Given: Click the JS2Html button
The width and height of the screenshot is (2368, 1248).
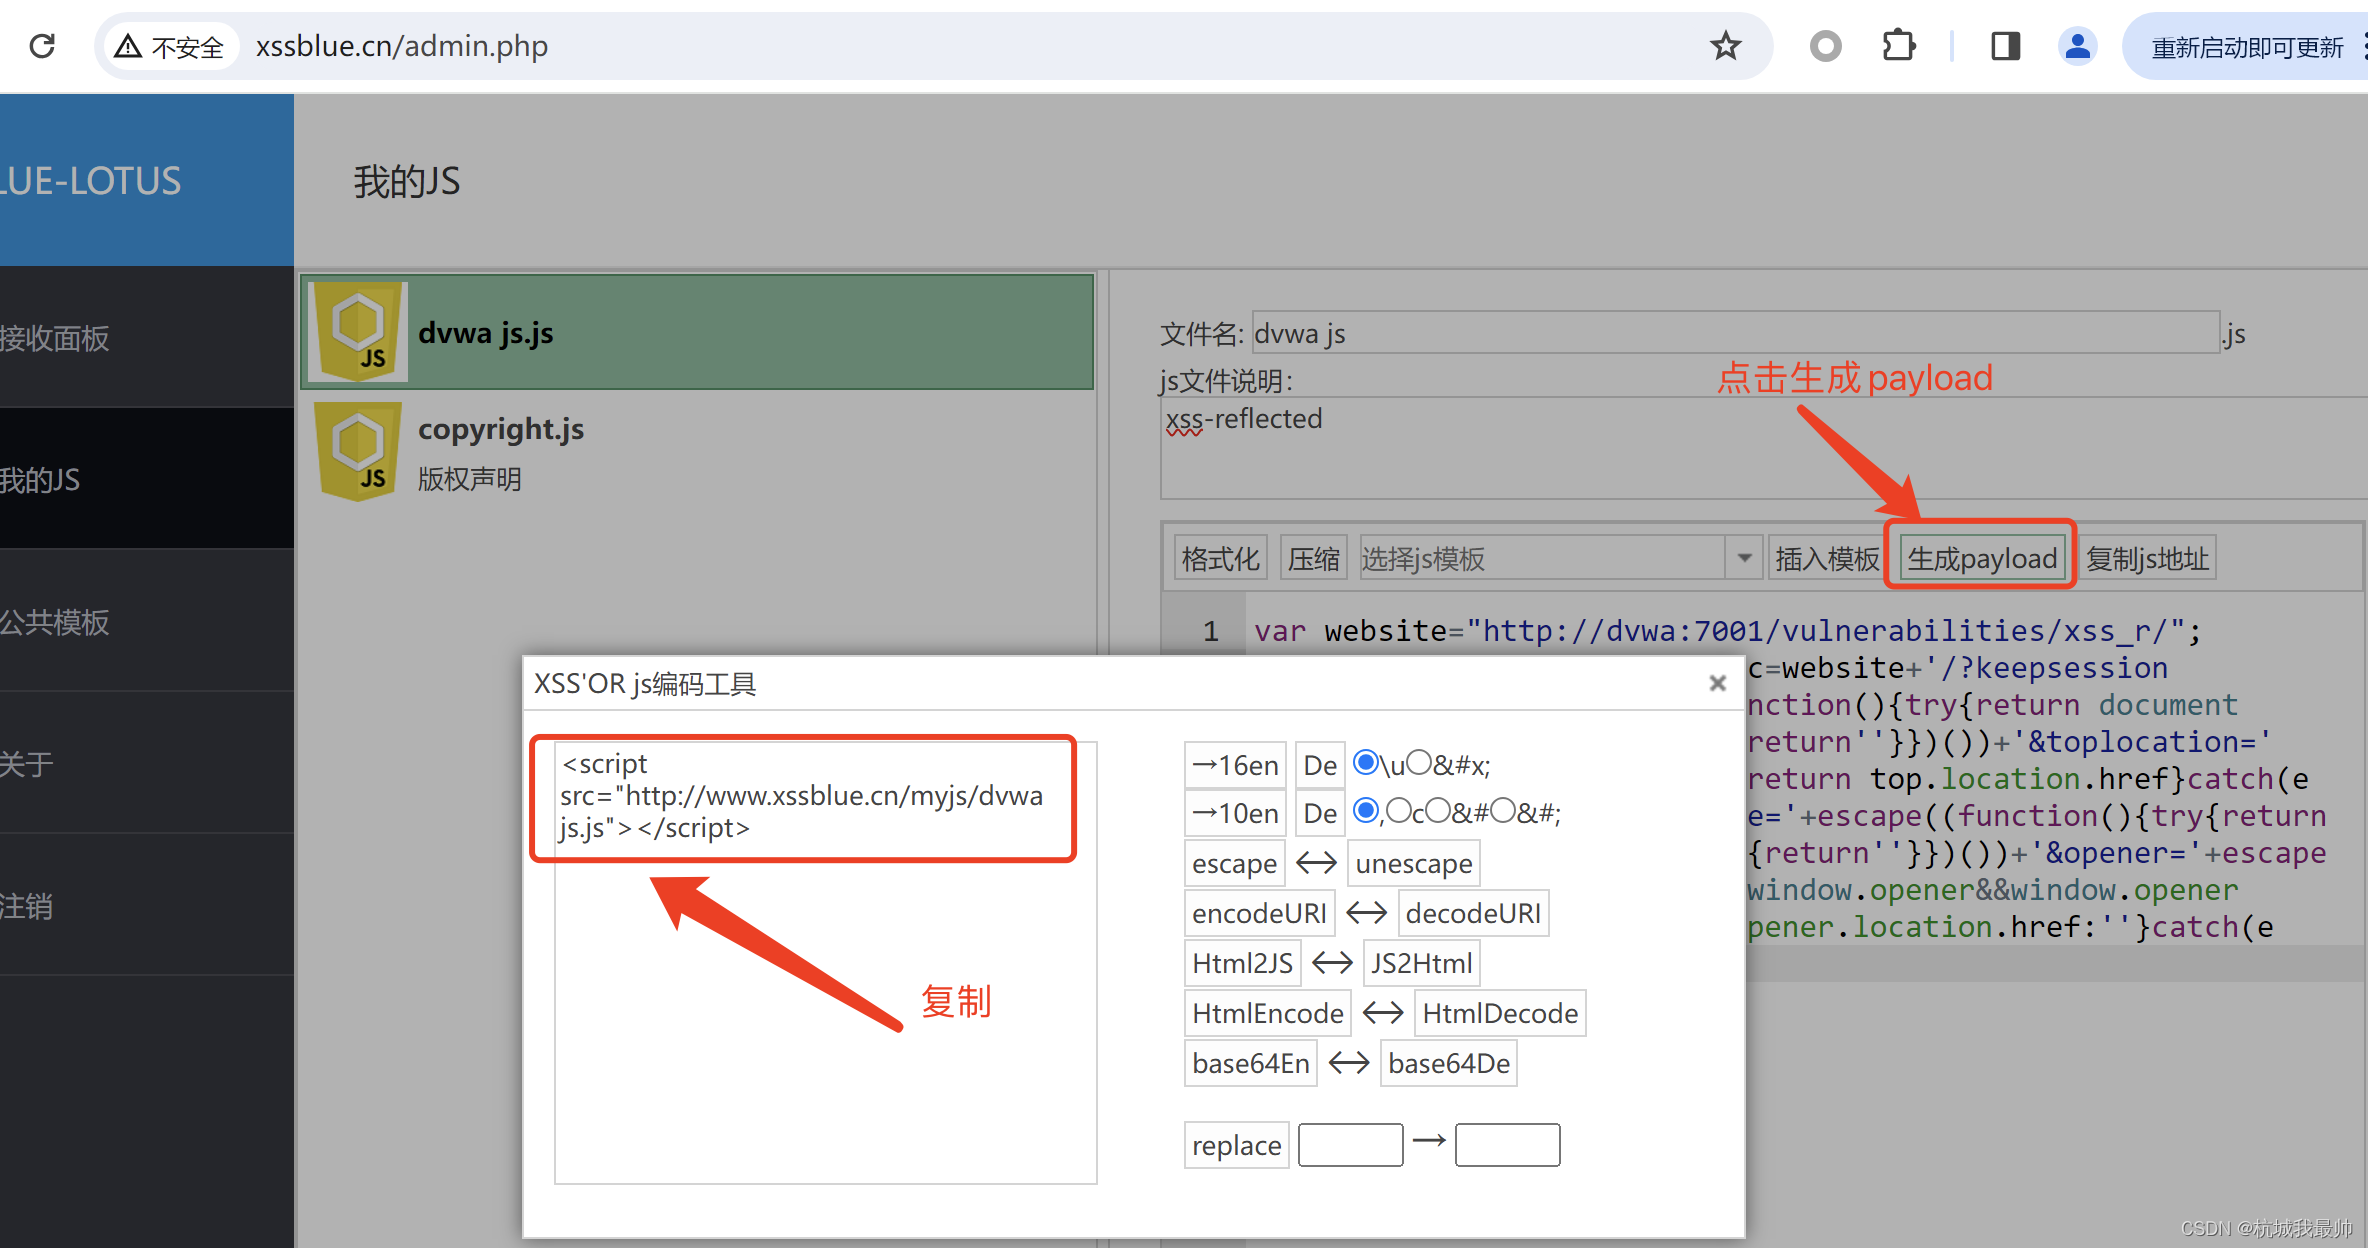Looking at the screenshot, I should pos(1421,963).
